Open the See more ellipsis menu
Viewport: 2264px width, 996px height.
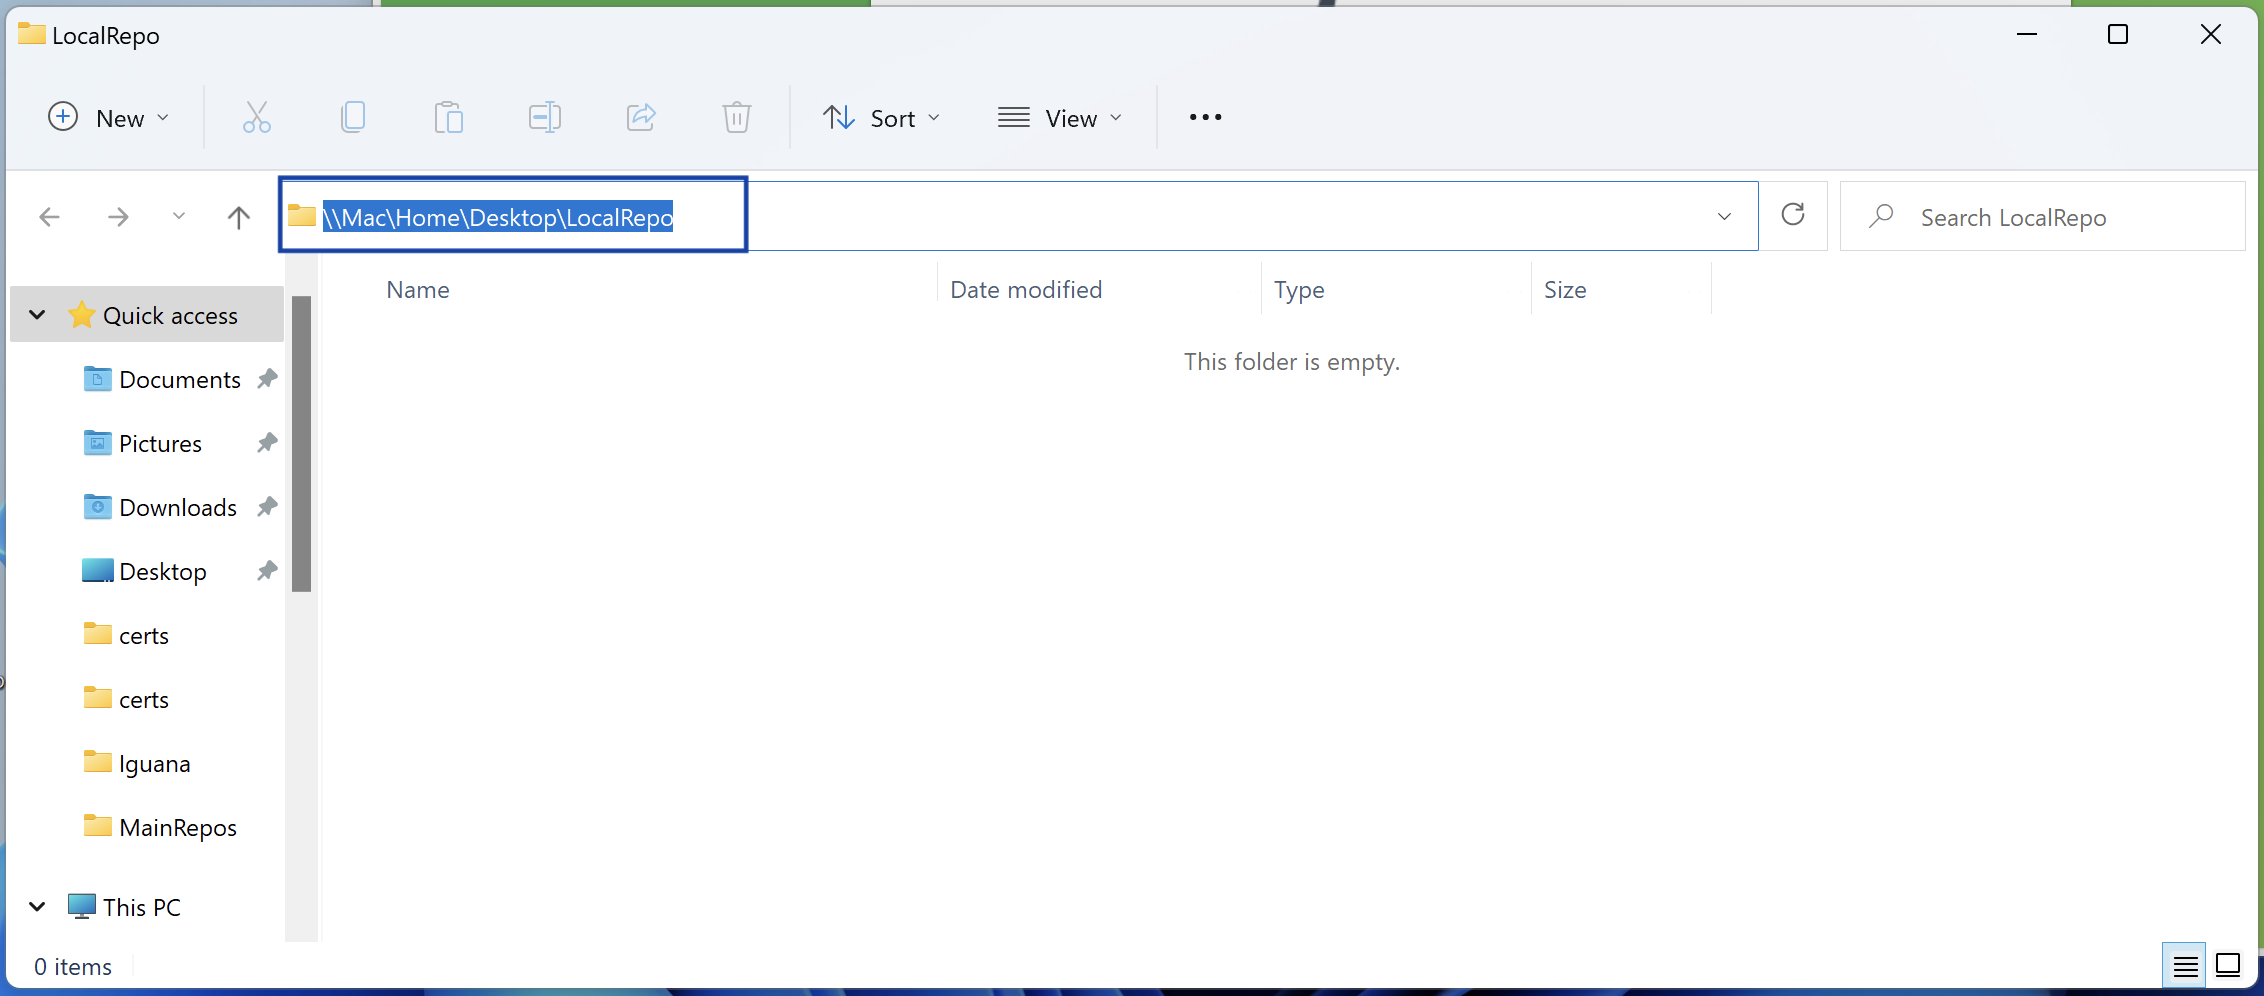pyautogui.click(x=1205, y=118)
